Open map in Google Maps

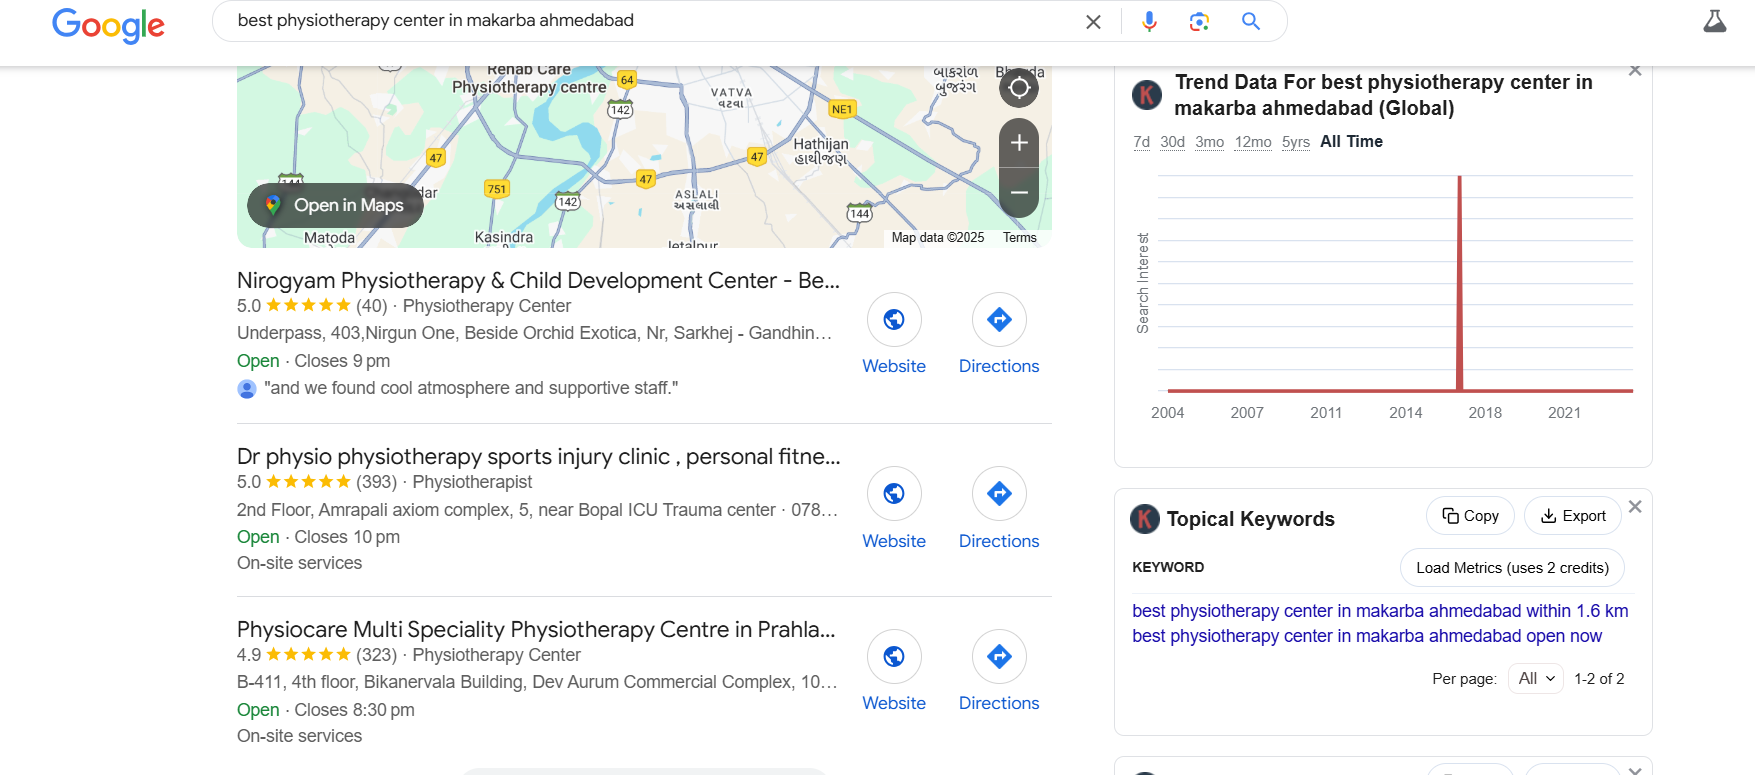335,205
